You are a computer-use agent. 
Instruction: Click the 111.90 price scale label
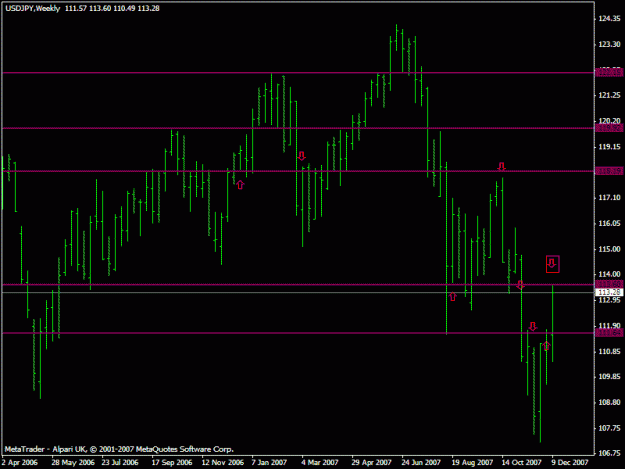tap(609, 326)
